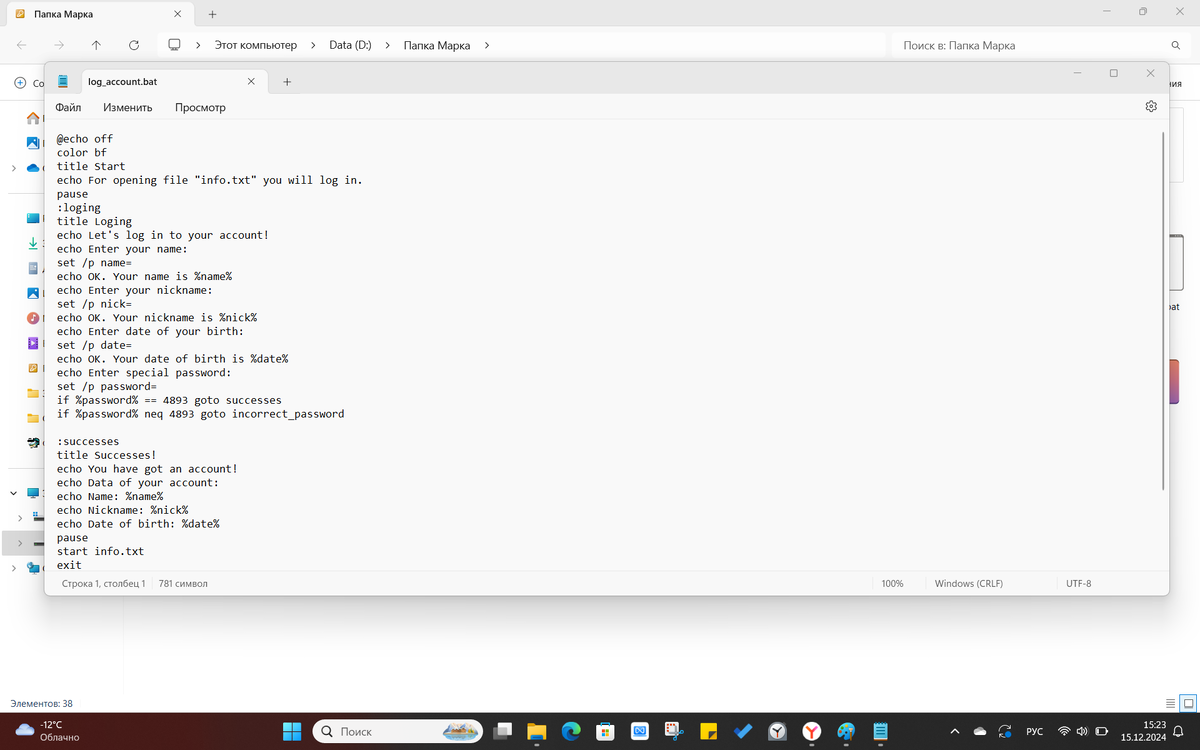Click the Этот компьютер breadcrumb
Screen dimensions: 1200x750
256,45
